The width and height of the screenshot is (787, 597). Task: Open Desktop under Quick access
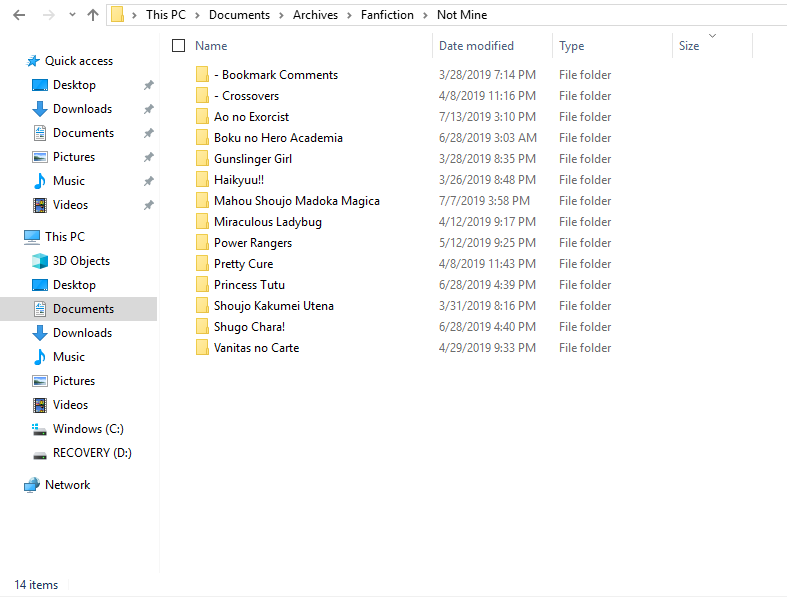[74, 85]
